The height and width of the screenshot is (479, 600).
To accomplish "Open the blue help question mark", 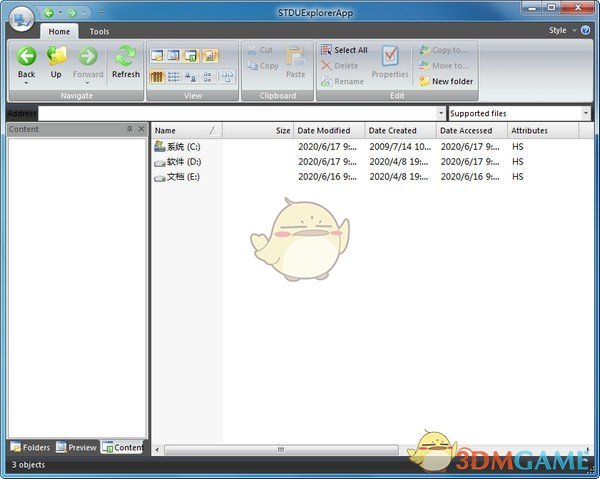I will 585,30.
